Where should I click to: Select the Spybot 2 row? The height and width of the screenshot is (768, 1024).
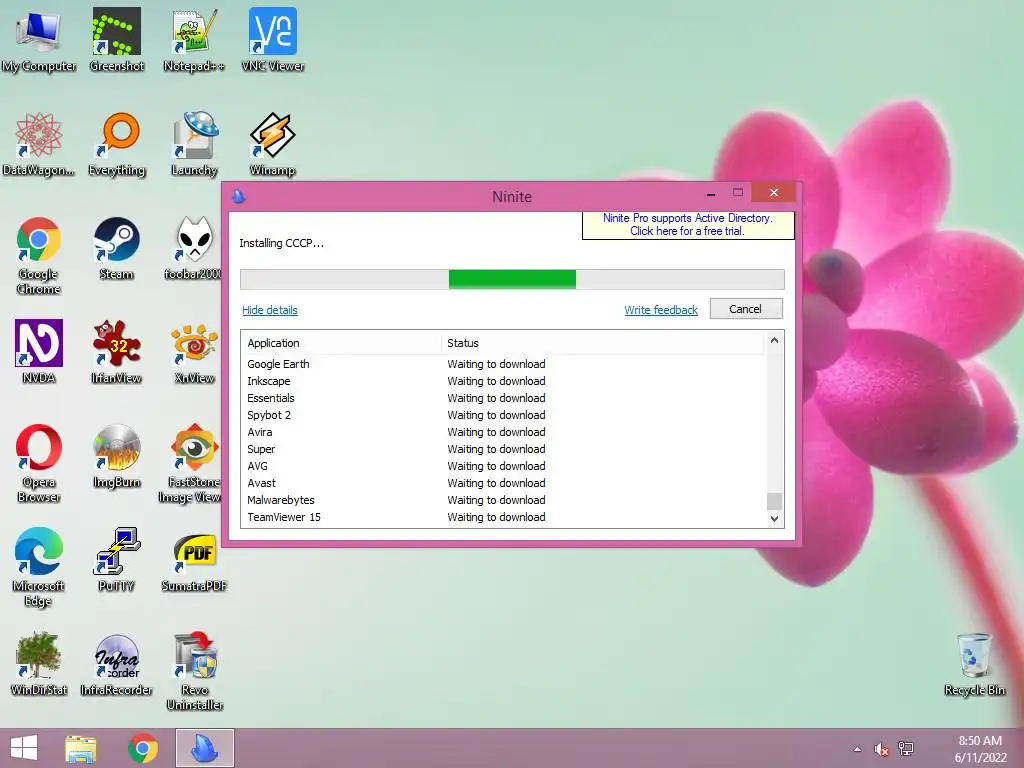coord(504,415)
